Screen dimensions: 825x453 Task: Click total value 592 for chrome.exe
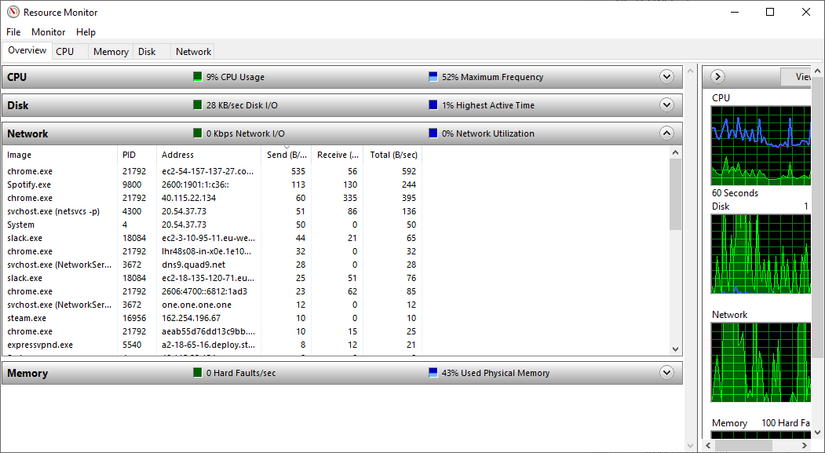click(408, 171)
